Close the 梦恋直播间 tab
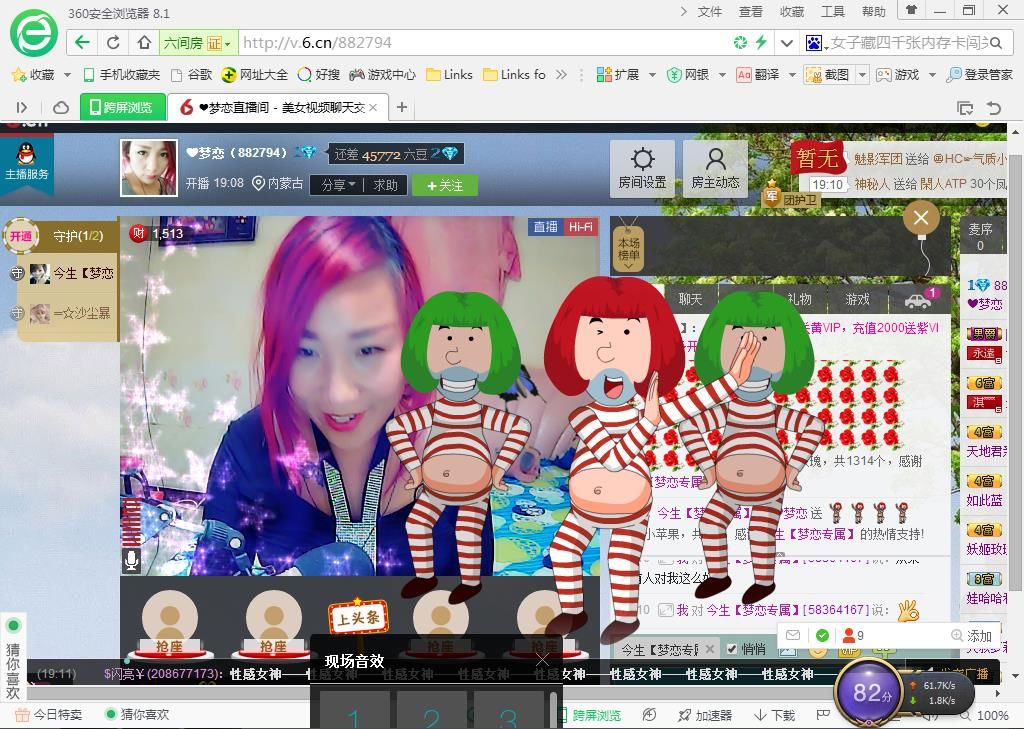 pyautogui.click(x=373, y=107)
